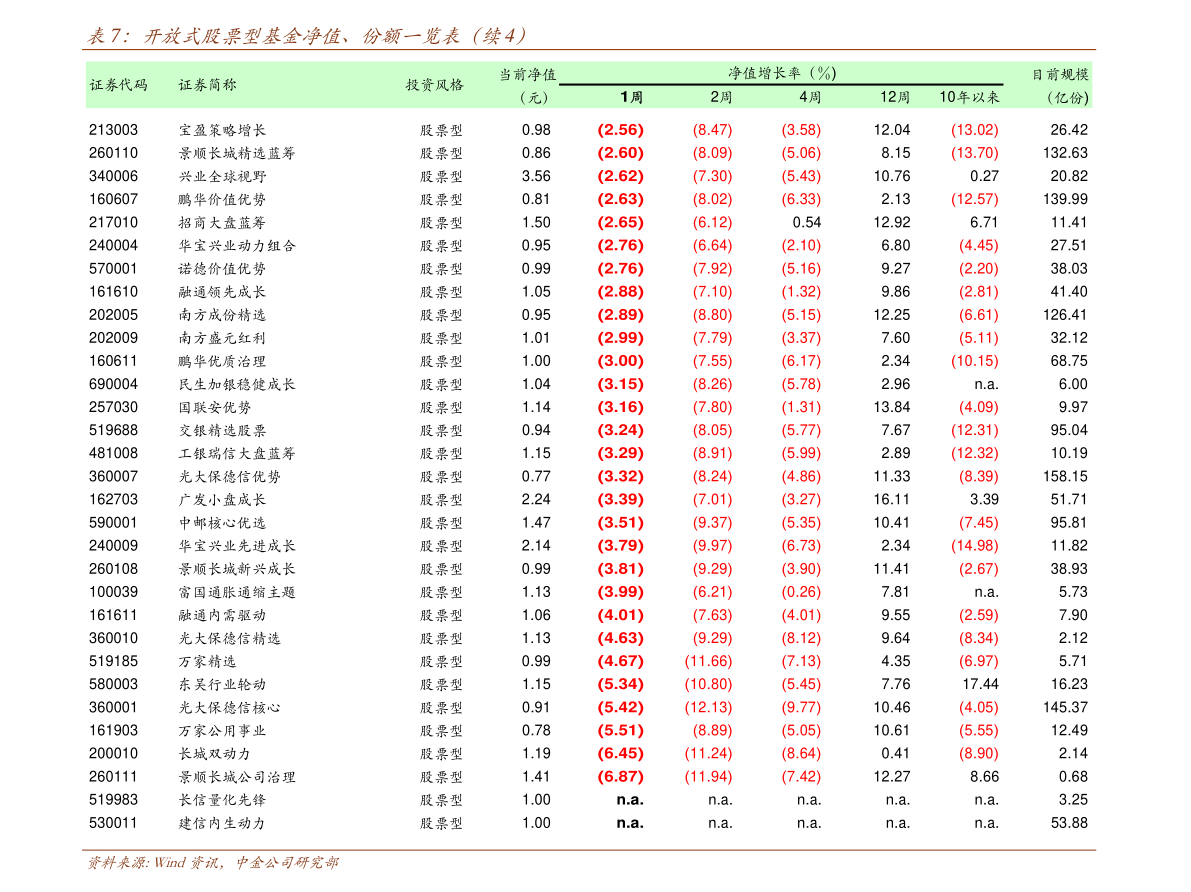
Task: Click fund name 长信量化先锋
Action: 222,800
